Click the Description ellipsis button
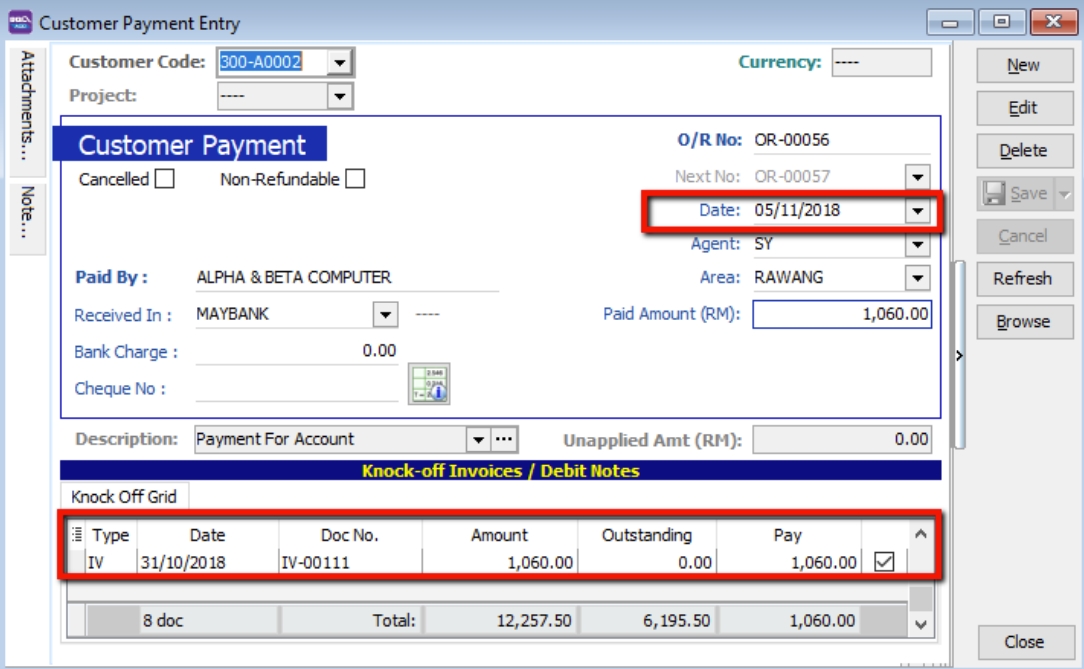The image size is (1084, 669). tap(504, 439)
